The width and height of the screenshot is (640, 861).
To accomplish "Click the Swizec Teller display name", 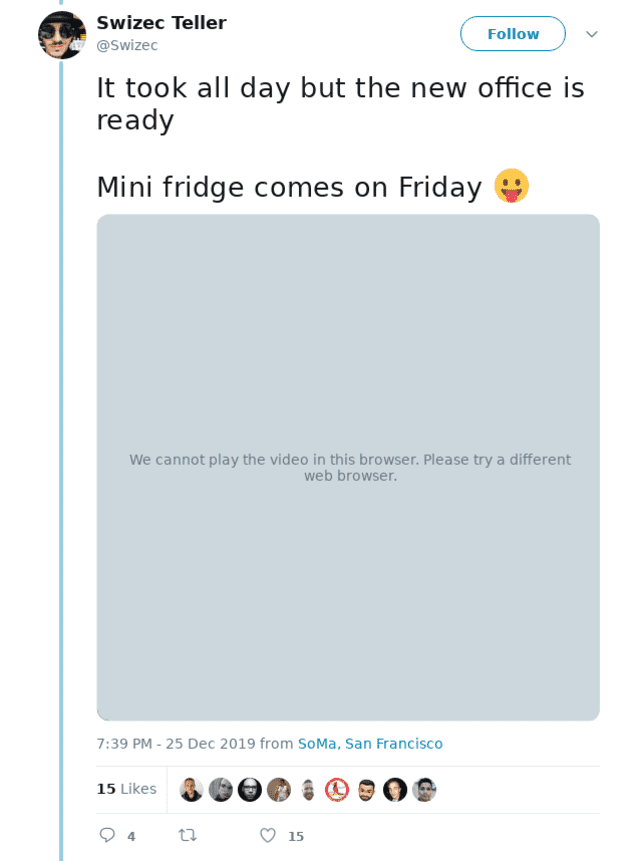I will pos(161,23).
